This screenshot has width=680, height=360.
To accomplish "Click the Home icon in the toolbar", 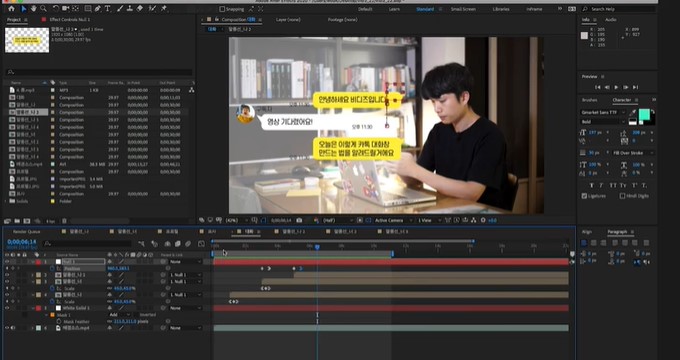I will pos(11,9).
